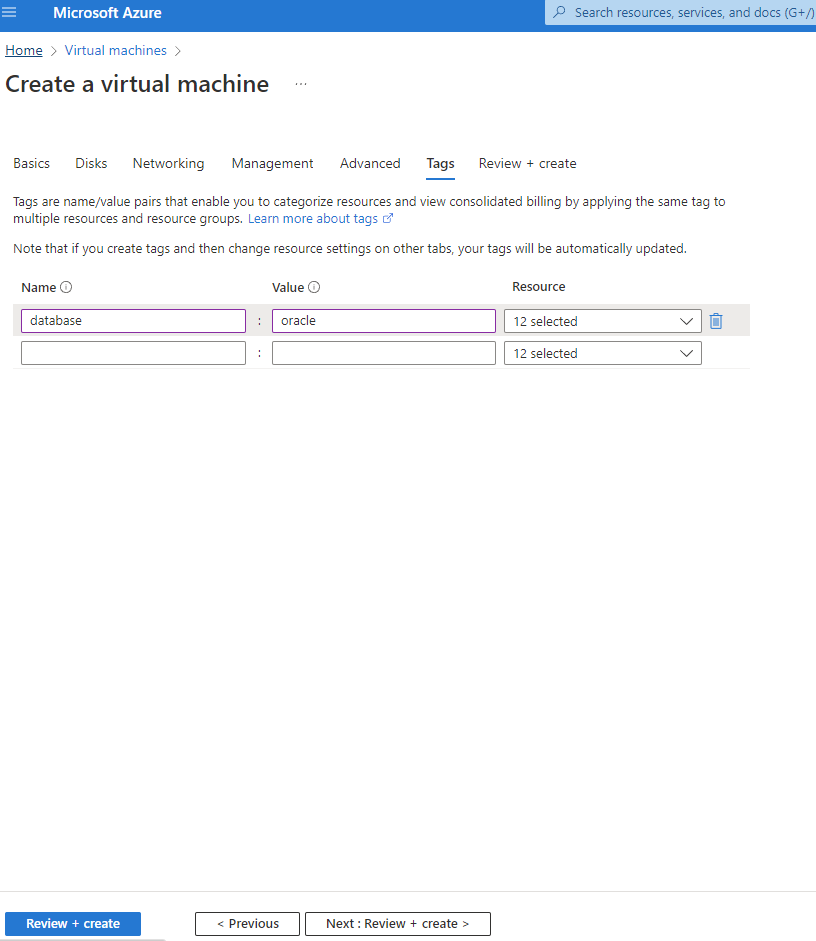Image resolution: width=816 pixels, height=941 pixels.
Task: Click the Value info icon
Action: tap(314, 287)
